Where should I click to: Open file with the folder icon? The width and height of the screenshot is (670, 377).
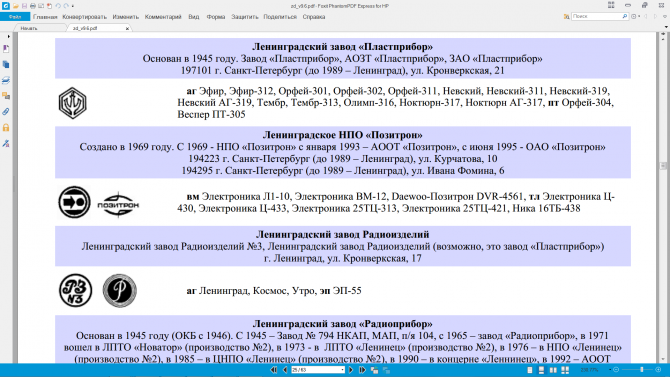pos(15,6)
